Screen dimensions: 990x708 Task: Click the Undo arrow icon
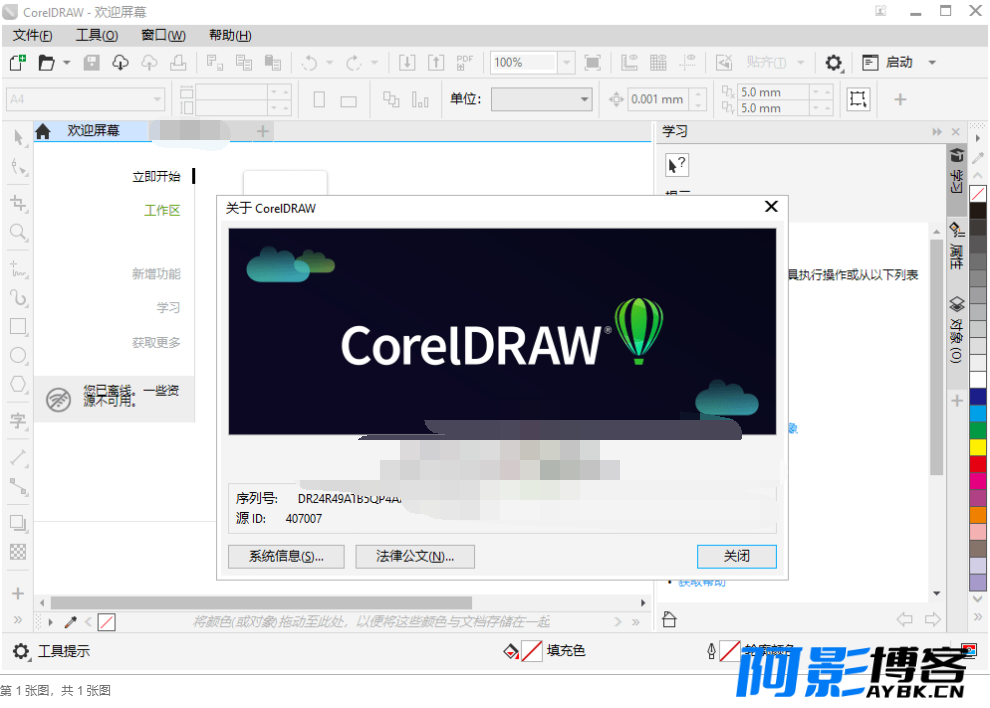[309, 63]
